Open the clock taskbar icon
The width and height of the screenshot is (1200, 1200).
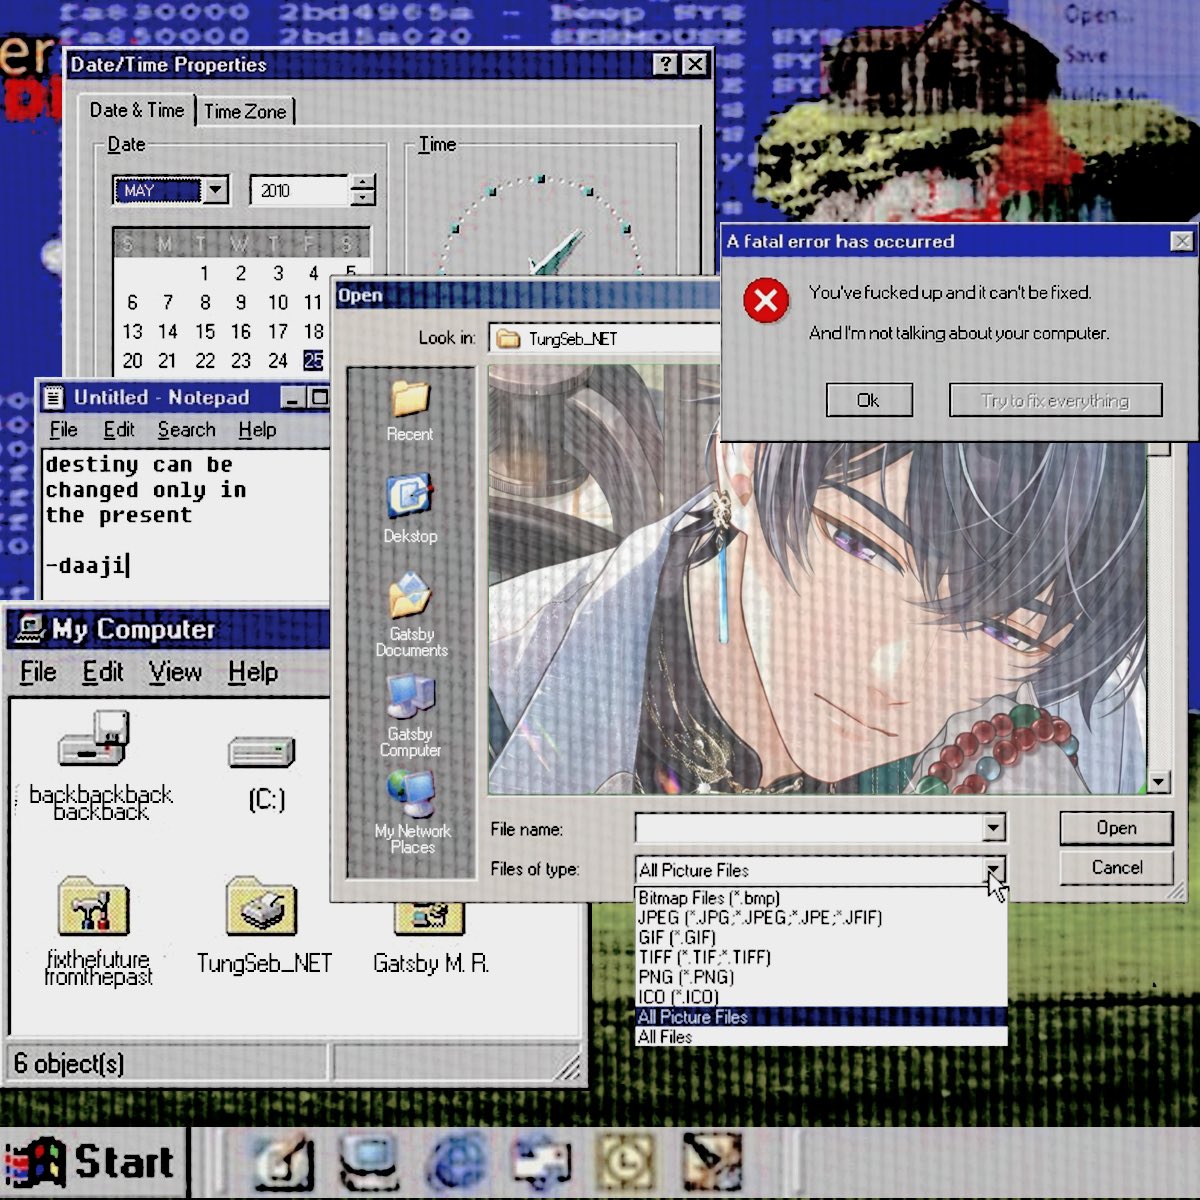[626, 1163]
